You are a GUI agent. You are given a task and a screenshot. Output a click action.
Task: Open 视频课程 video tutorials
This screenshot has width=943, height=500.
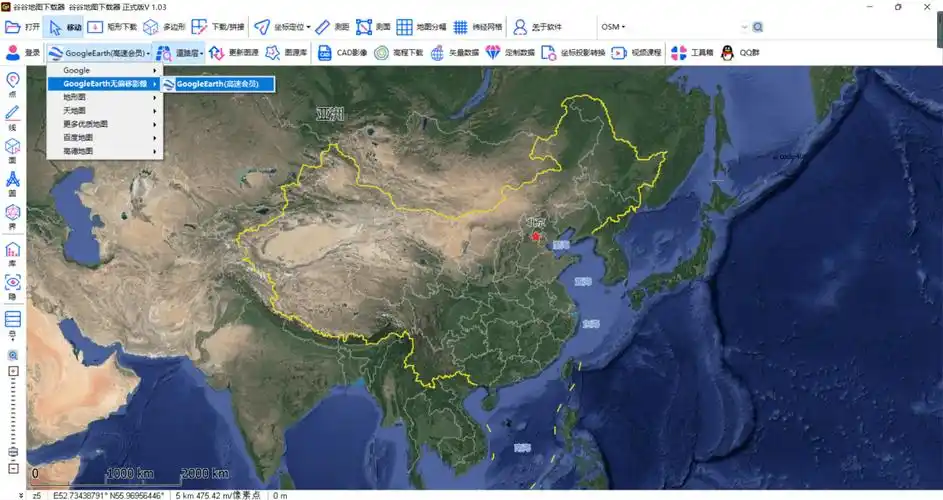pyautogui.click(x=636, y=53)
